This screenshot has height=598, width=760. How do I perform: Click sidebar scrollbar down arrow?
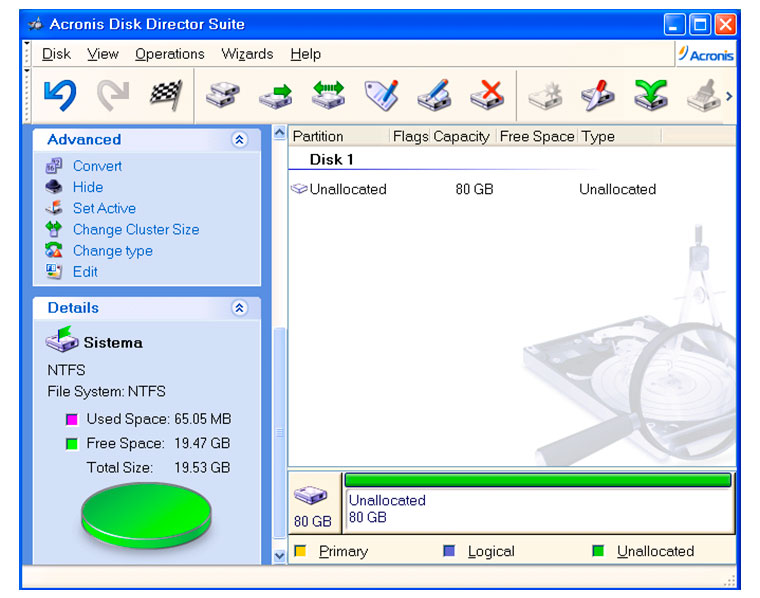click(x=280, y=555)
